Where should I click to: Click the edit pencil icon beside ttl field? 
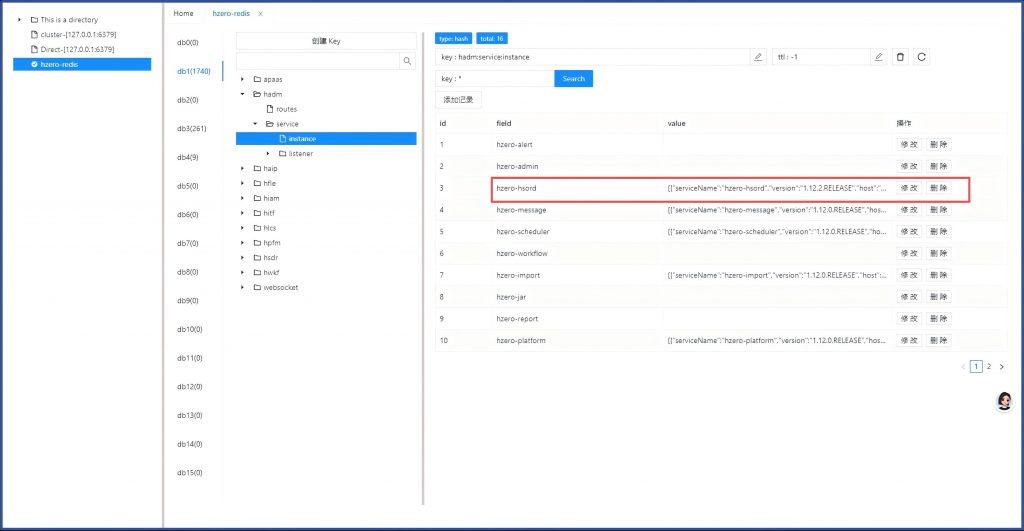click(x=878, y=57)
